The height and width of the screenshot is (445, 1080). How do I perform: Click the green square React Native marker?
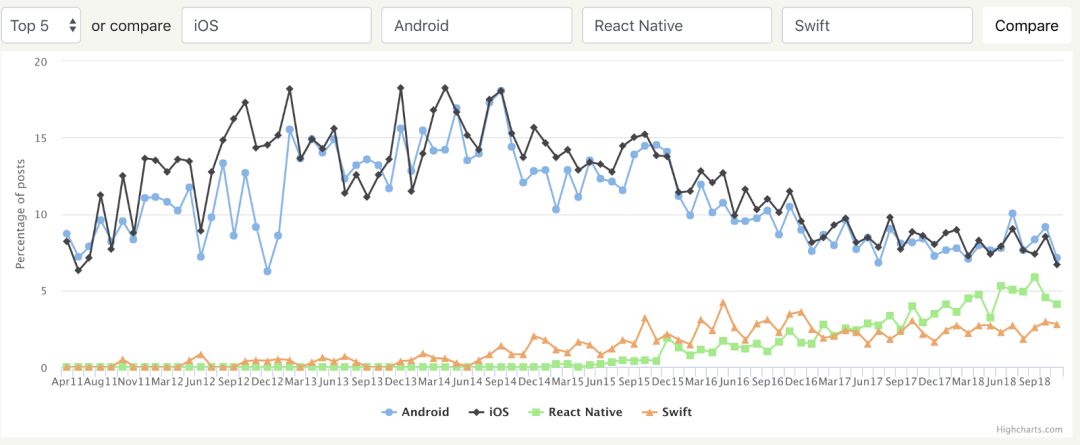[x=539, y=411]
